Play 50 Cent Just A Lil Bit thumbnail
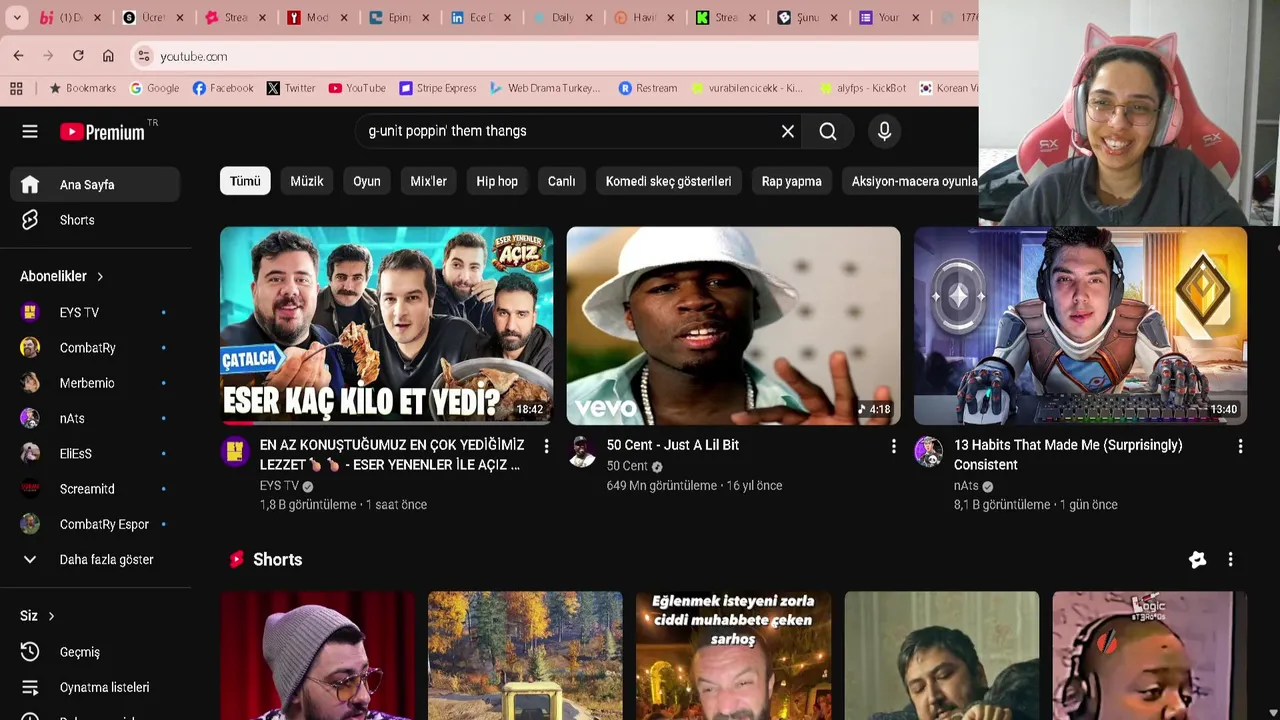This screenshot has height=720, width=1280. (x=733, y=325)
